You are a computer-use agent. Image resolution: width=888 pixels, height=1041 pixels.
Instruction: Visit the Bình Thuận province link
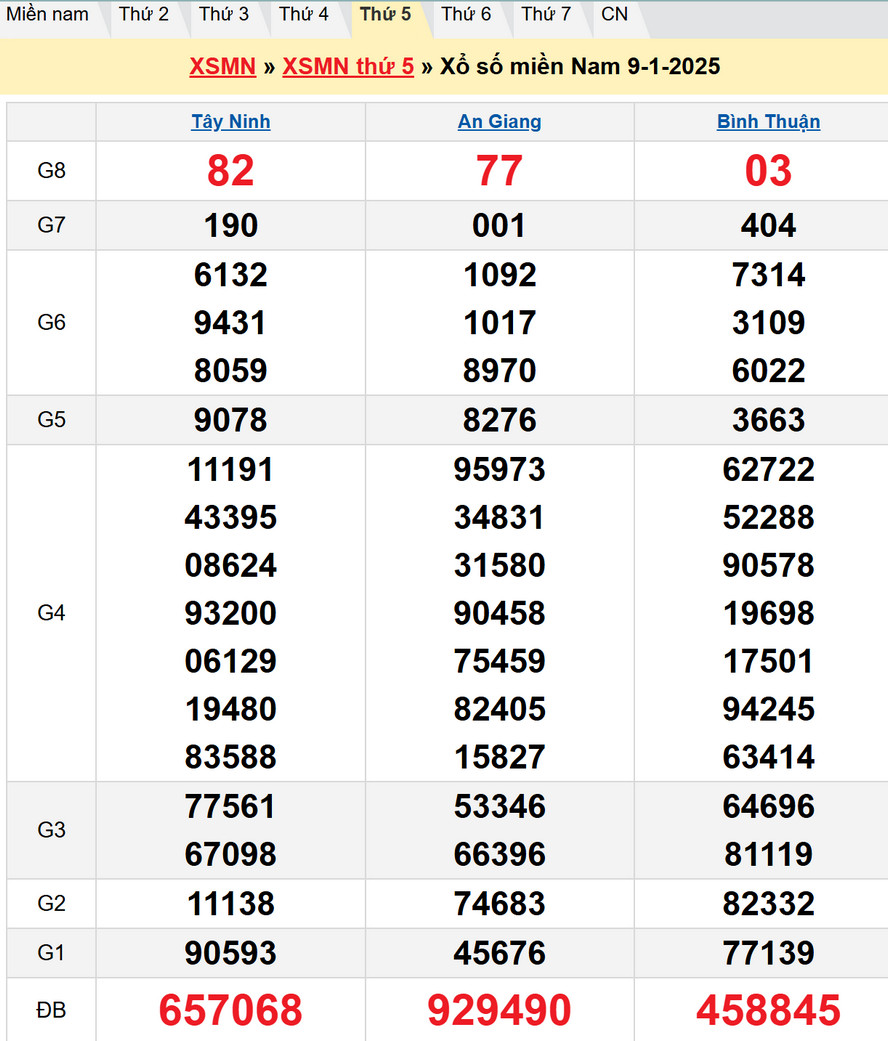pos(768,122)
